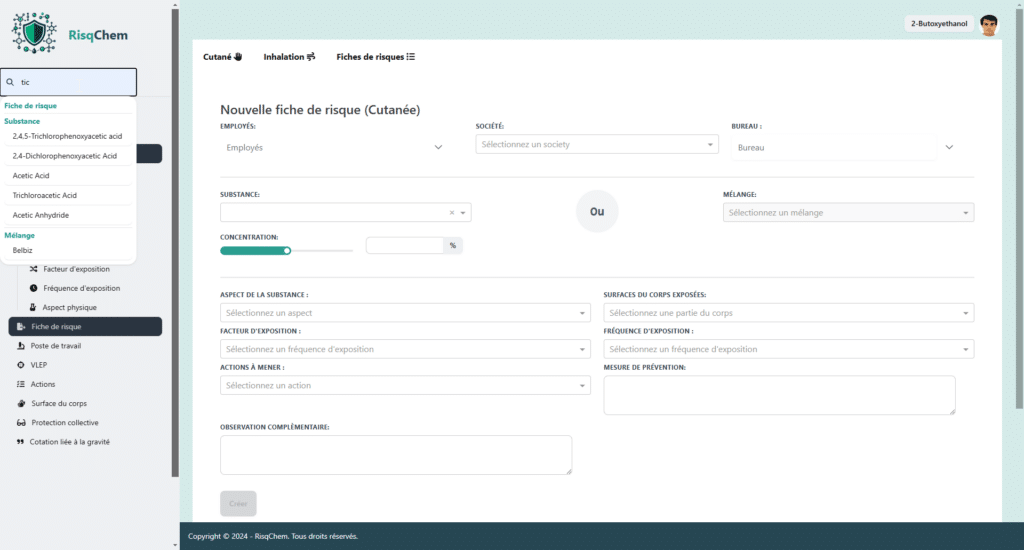Click the RisqChem shield logo
Image resolution: width=1024 pixels, height=550 pixels.
coord(34,34)
